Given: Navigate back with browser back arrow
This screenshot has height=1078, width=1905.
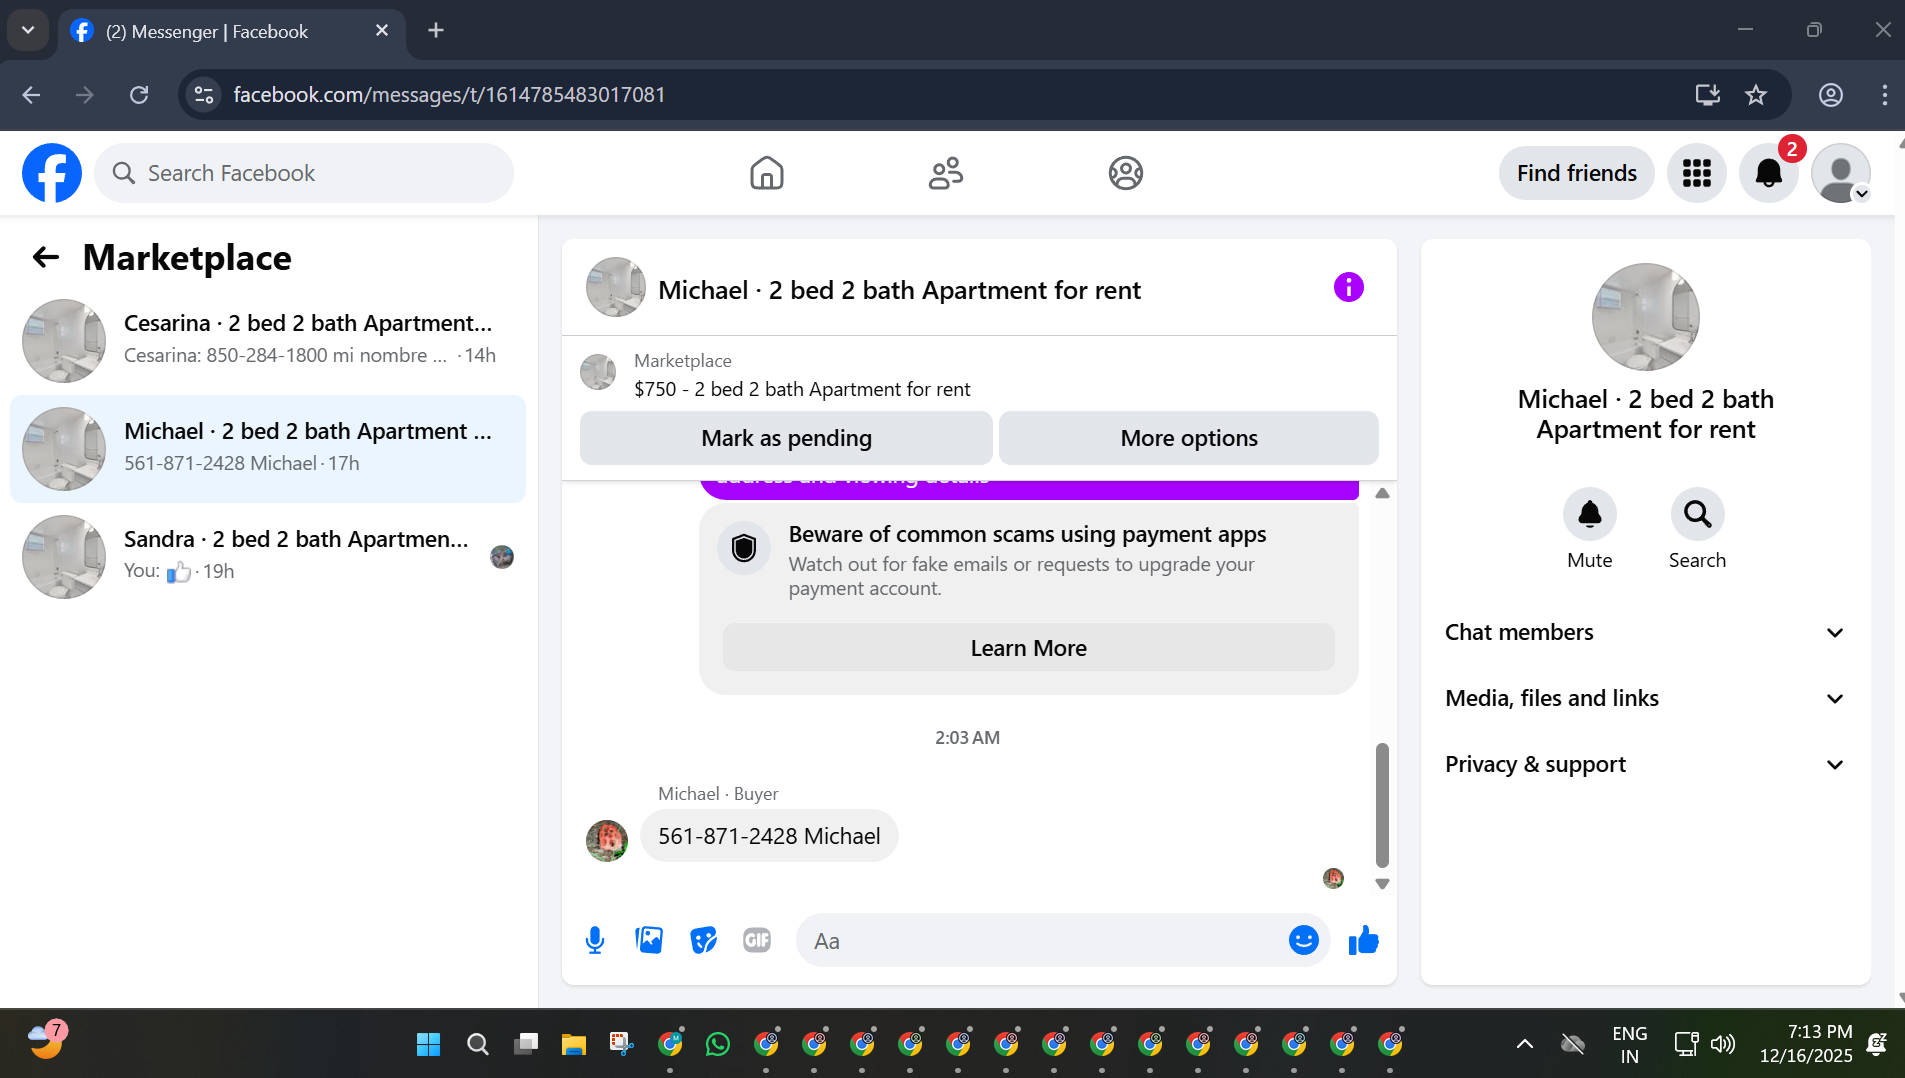Looking at the screenshot, I should coord(31,95).
